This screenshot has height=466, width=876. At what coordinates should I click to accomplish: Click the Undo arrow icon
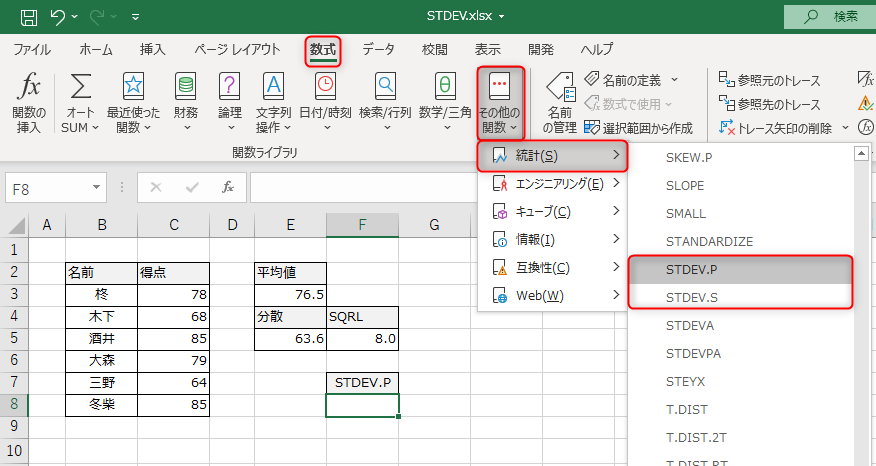point(58,17)
